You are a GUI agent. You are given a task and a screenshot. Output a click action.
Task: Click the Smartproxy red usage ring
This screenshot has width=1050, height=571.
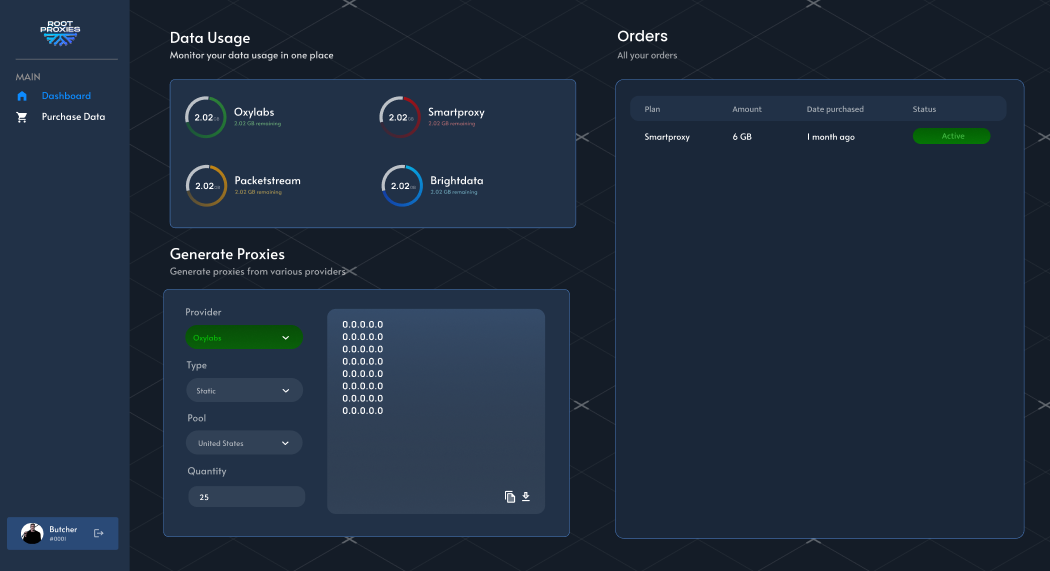[x=400, y=117]
